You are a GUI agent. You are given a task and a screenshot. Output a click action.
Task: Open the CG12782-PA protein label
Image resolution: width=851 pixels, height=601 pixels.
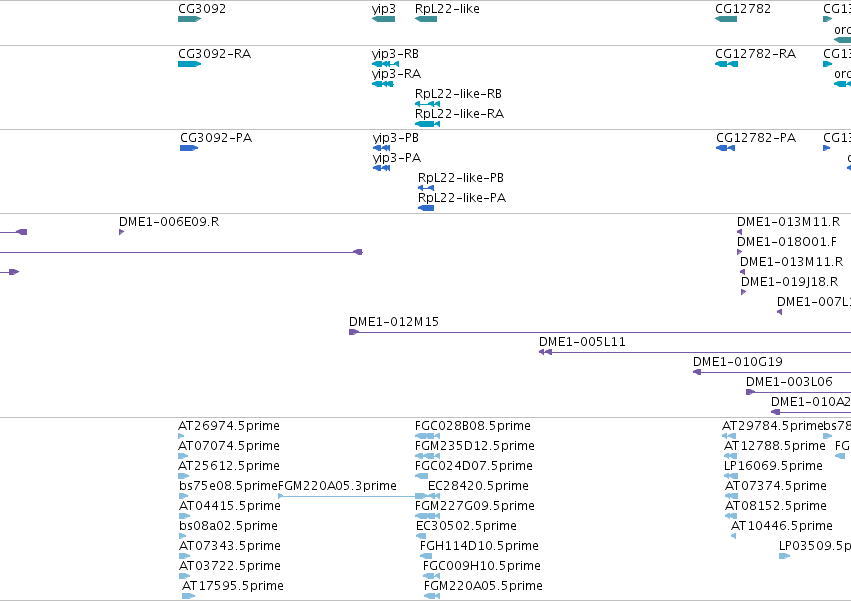(x=756, y=138)
